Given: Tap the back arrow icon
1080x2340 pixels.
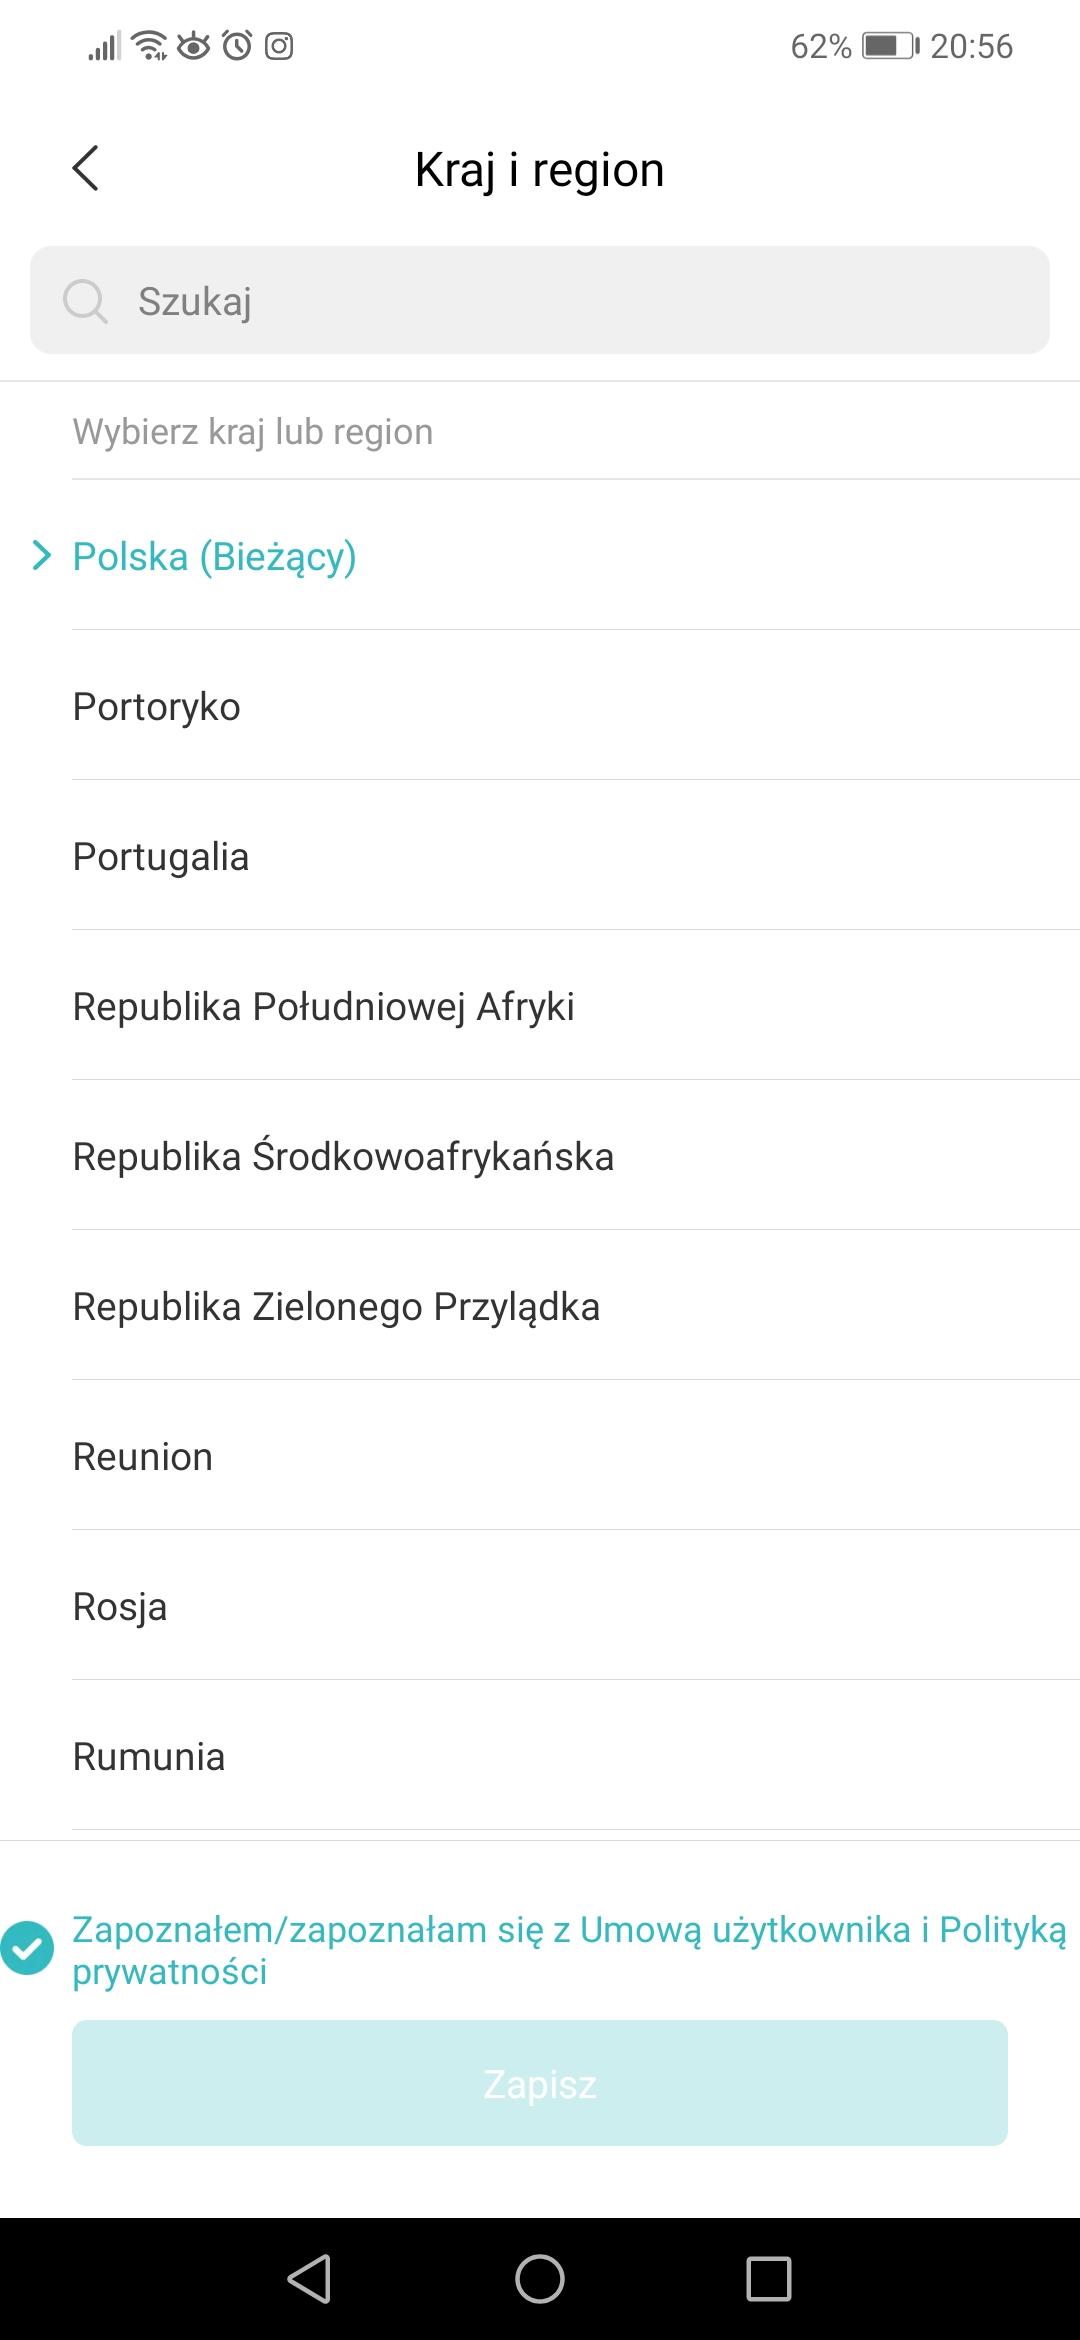Looking at the screenshot, I should point(86,168).
